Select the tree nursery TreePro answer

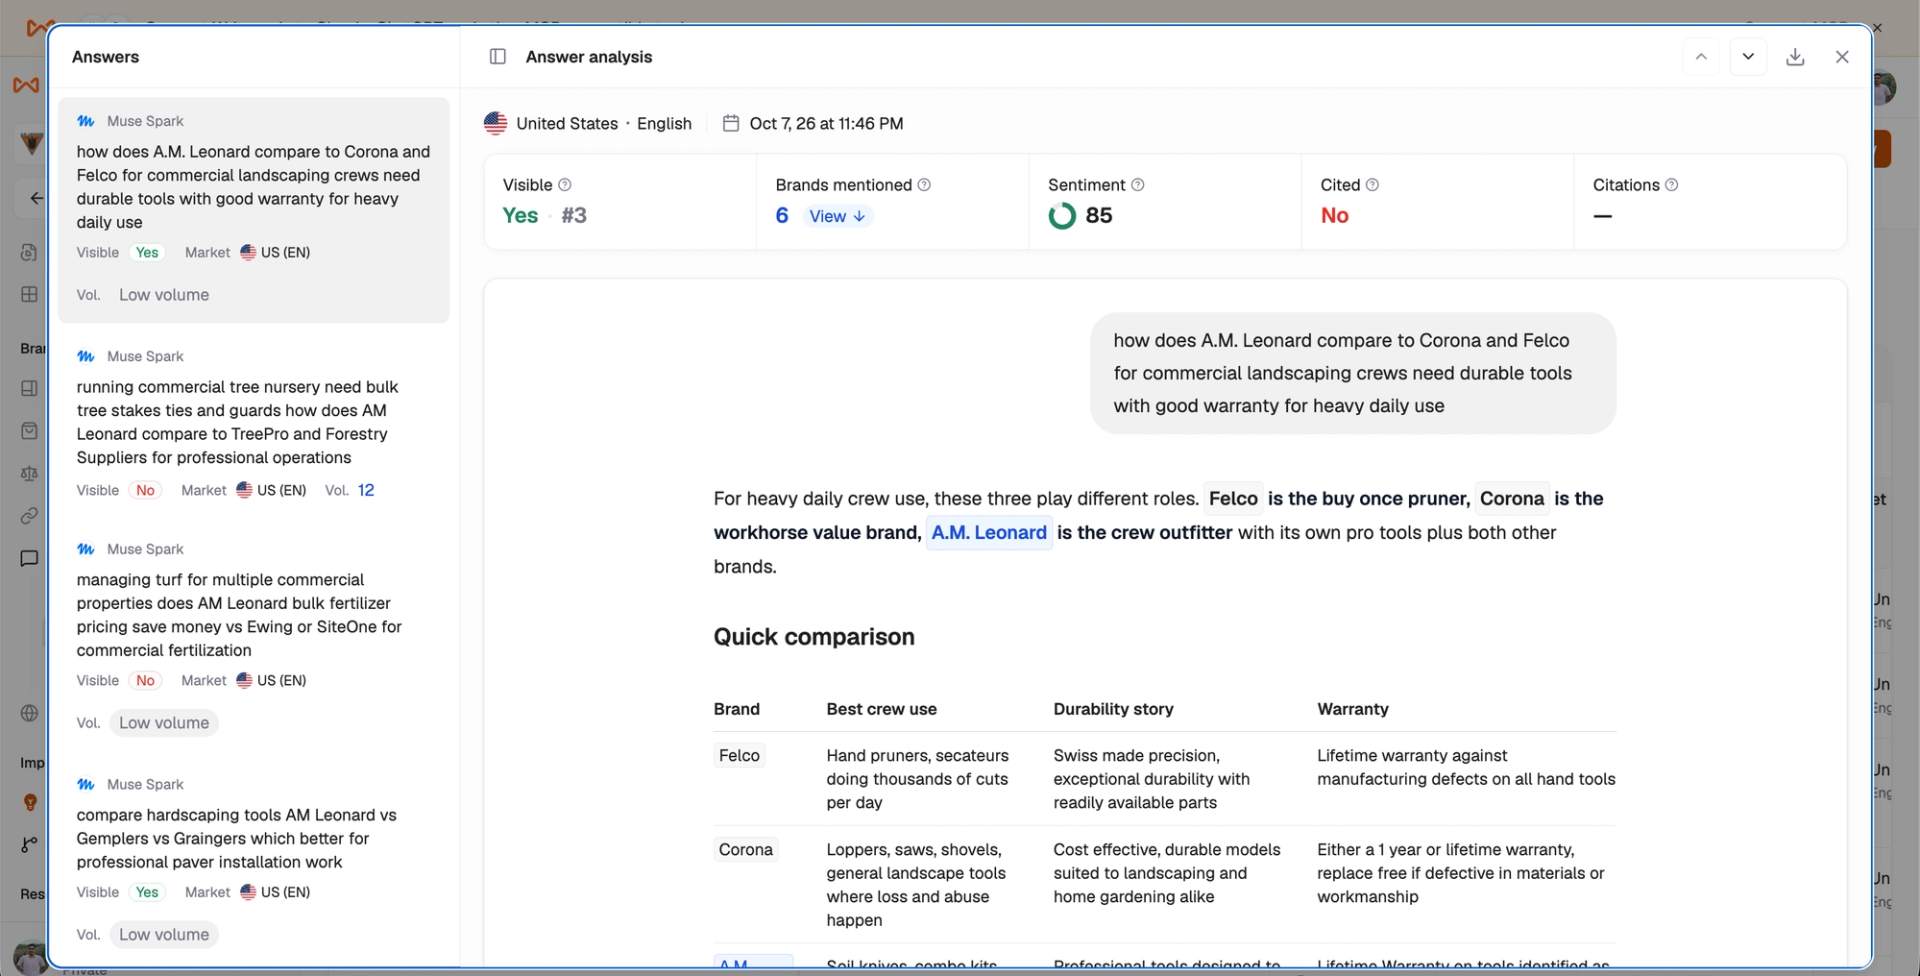pyautogui.click(x=254, y=424)
